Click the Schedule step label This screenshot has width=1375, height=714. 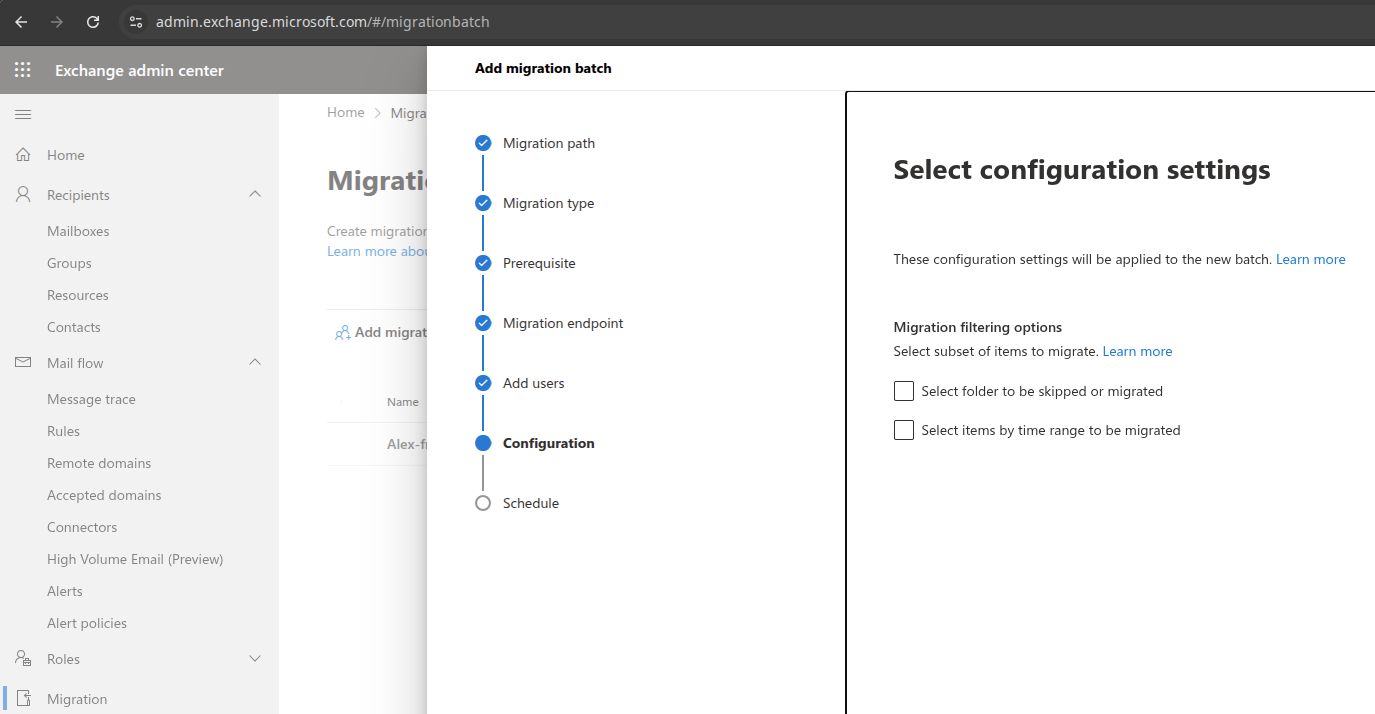[531, 503]
